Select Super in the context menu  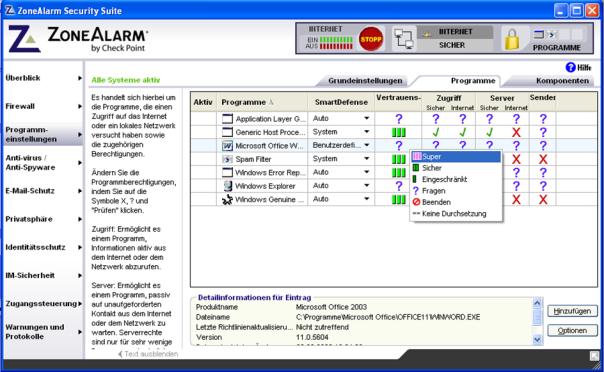pyautogui.click(x=456, y=156)
